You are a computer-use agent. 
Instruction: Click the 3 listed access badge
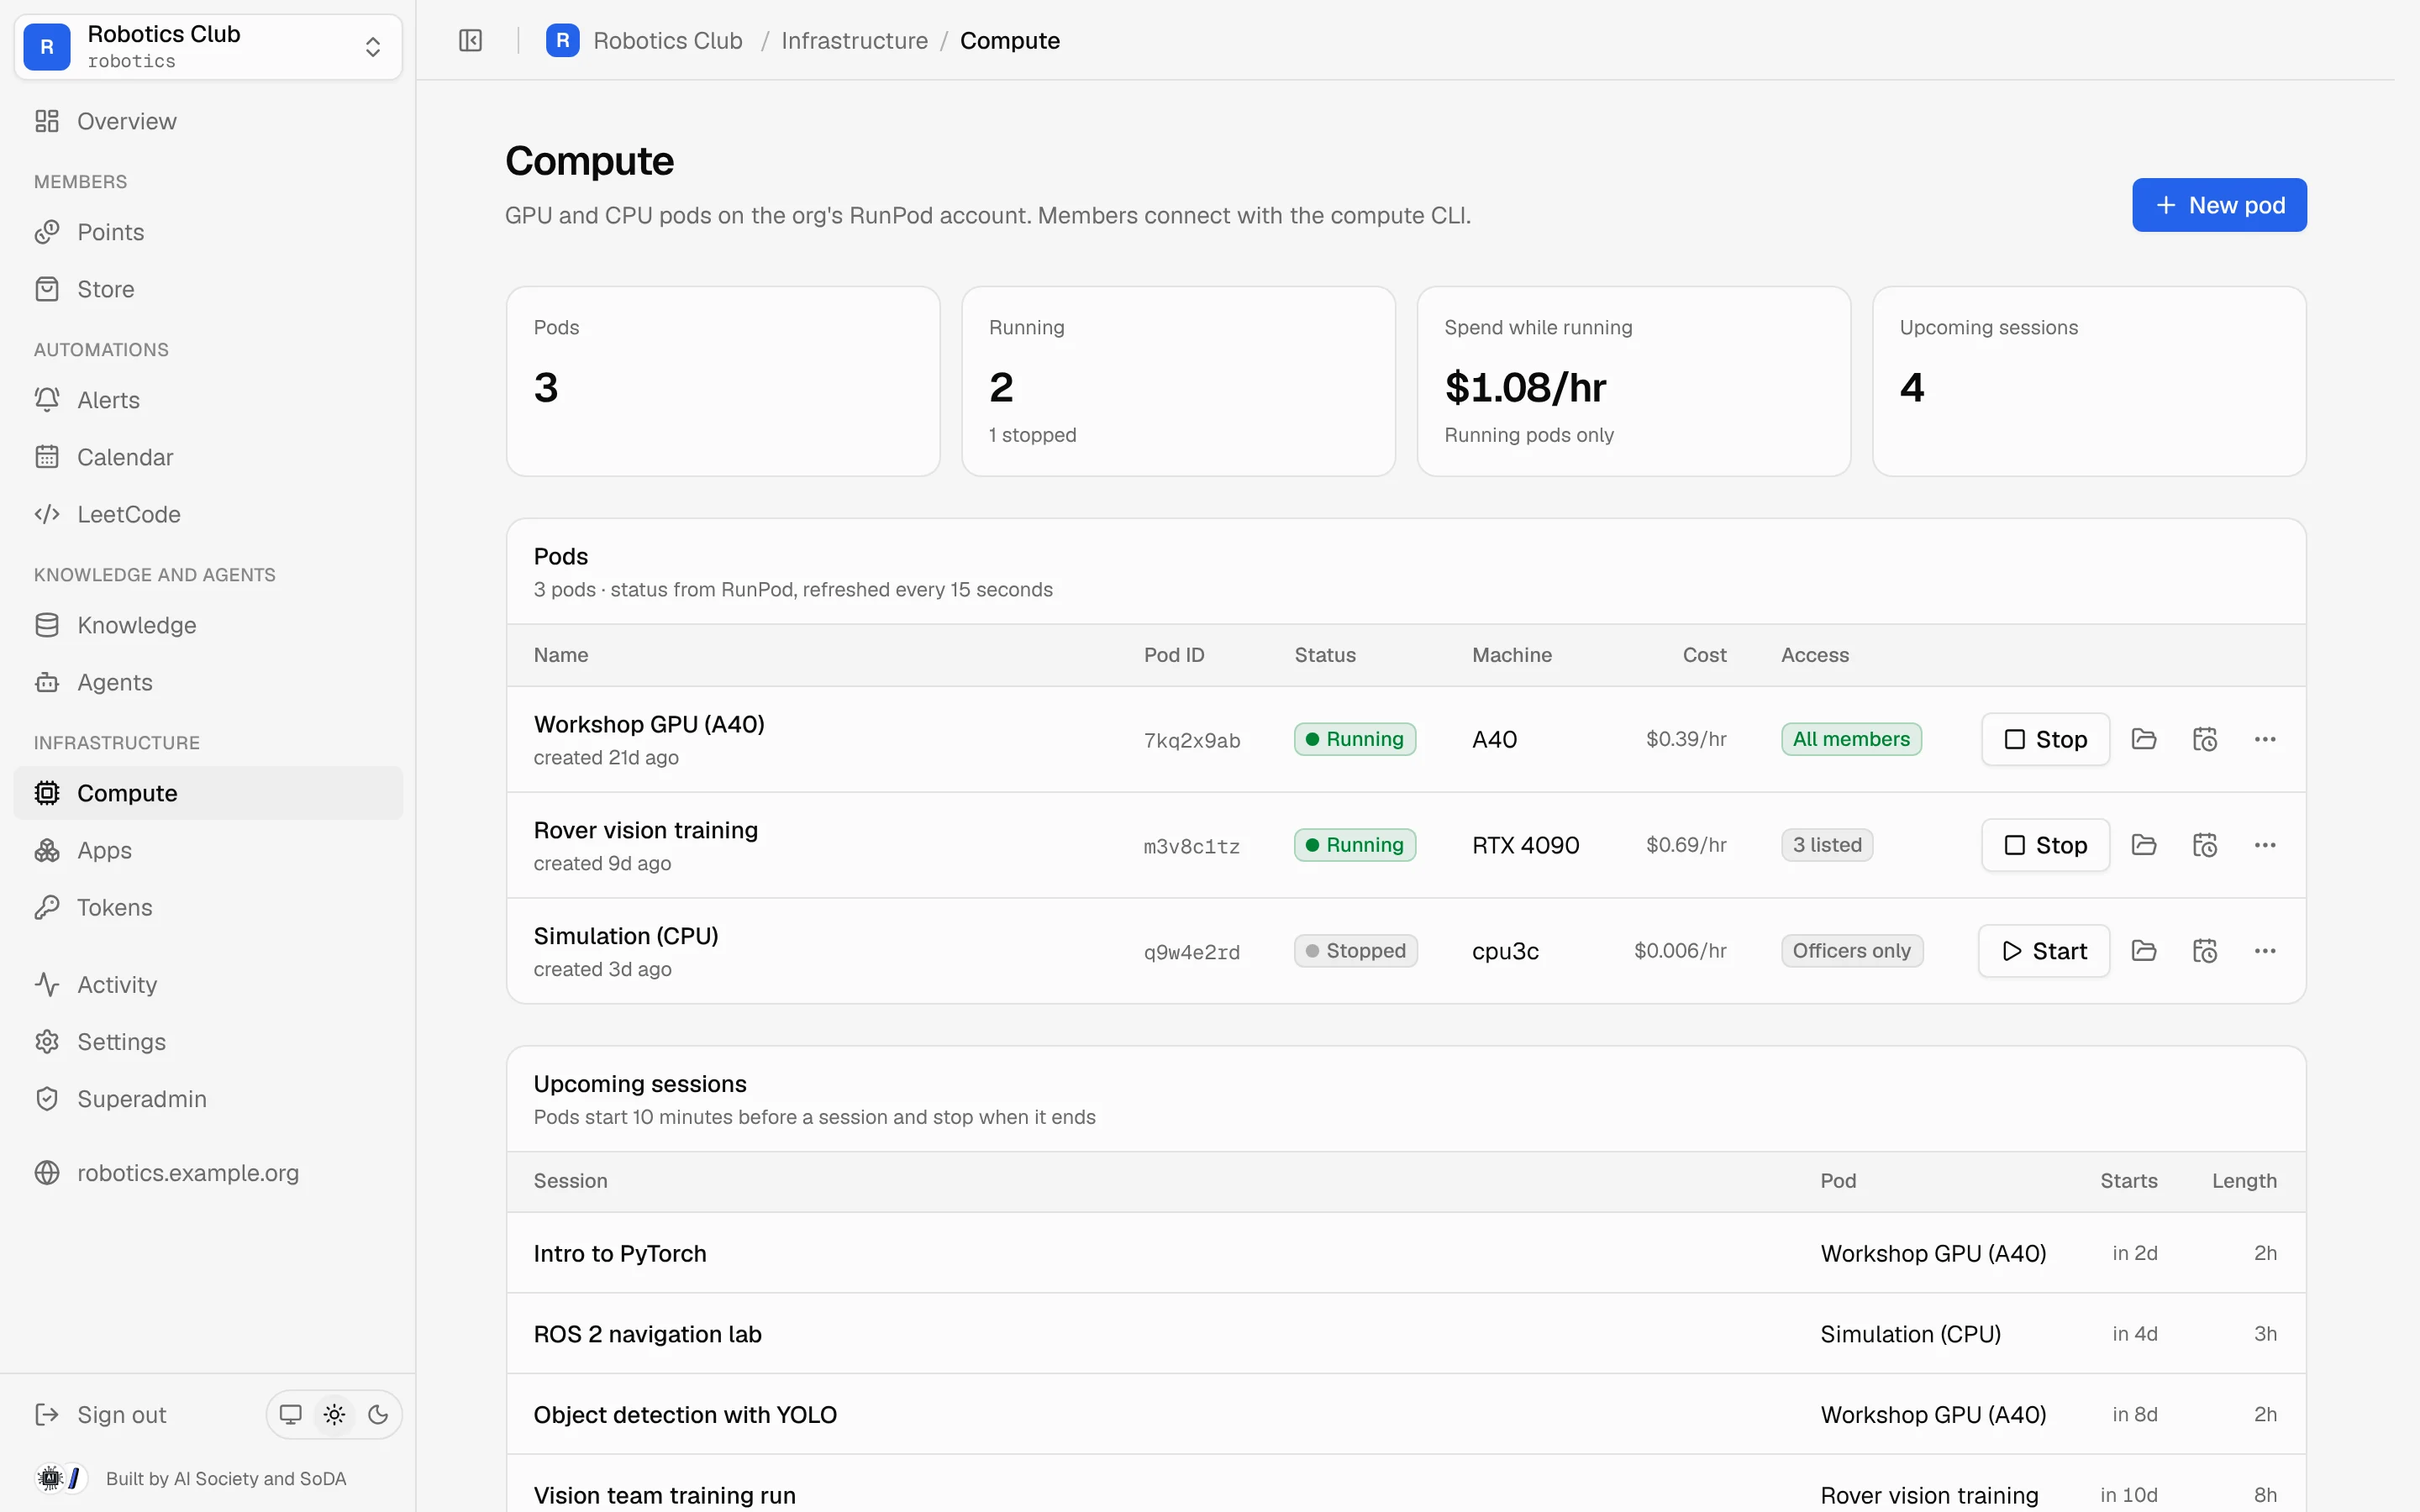pos(1827,845)
